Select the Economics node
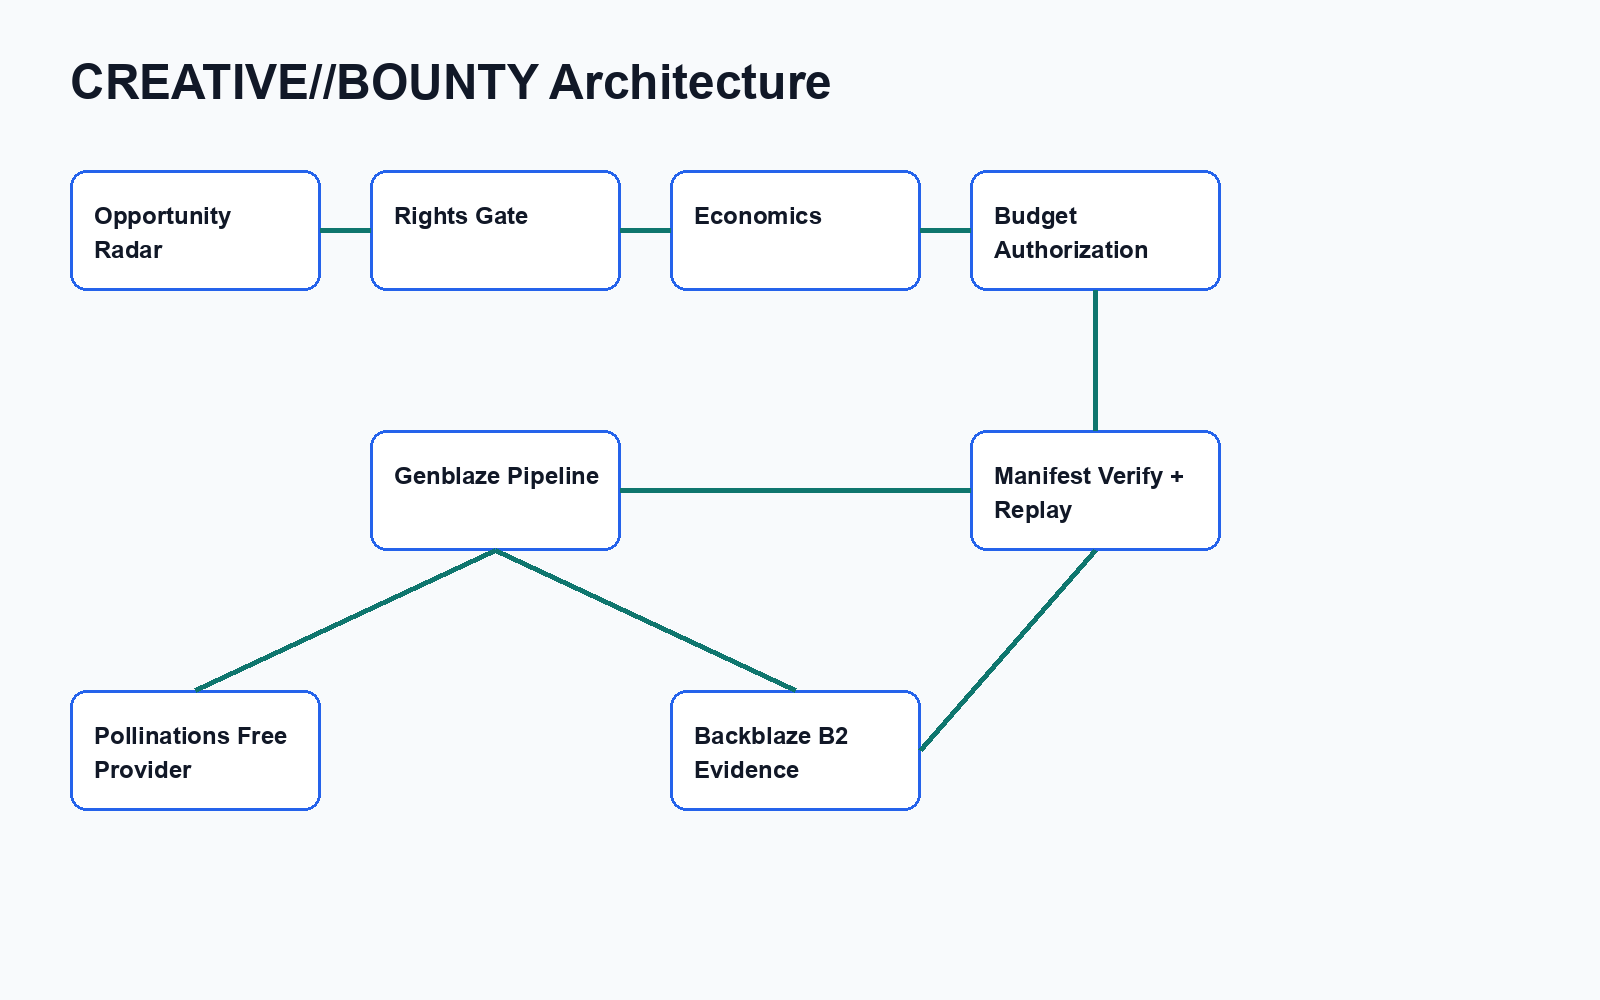 pos(795,230)
